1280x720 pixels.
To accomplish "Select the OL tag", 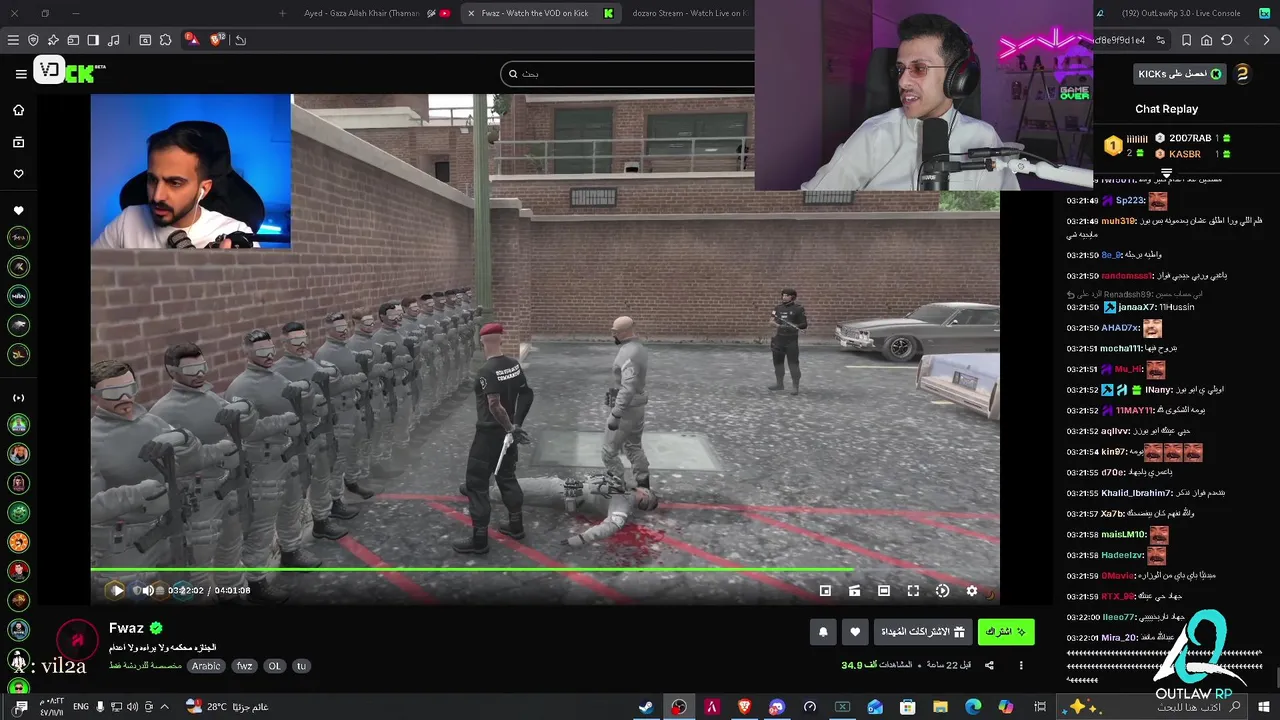I will click(x=274, y=666).
